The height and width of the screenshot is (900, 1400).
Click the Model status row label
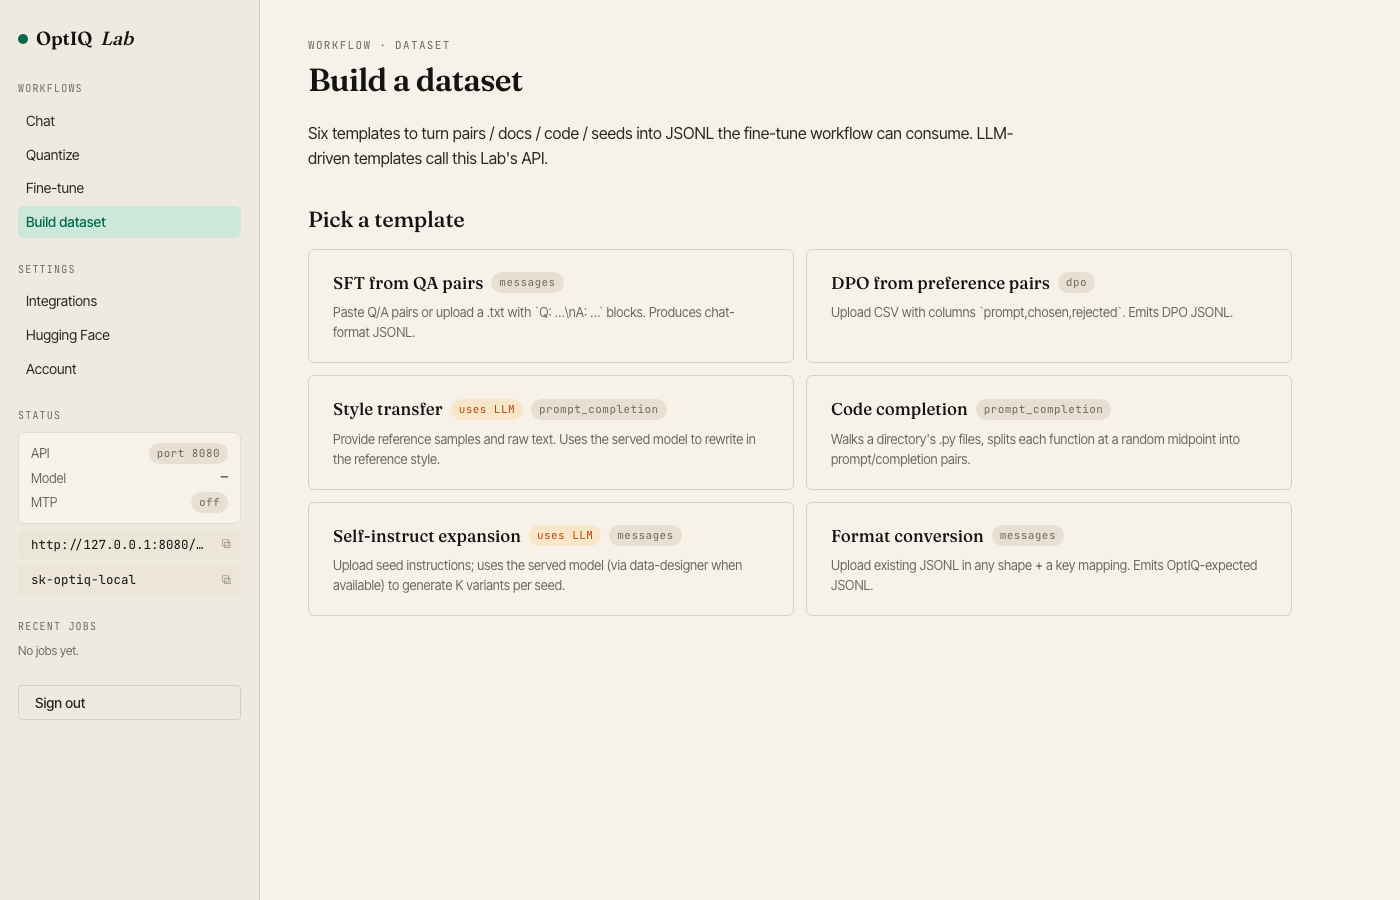tap(48, 478)
